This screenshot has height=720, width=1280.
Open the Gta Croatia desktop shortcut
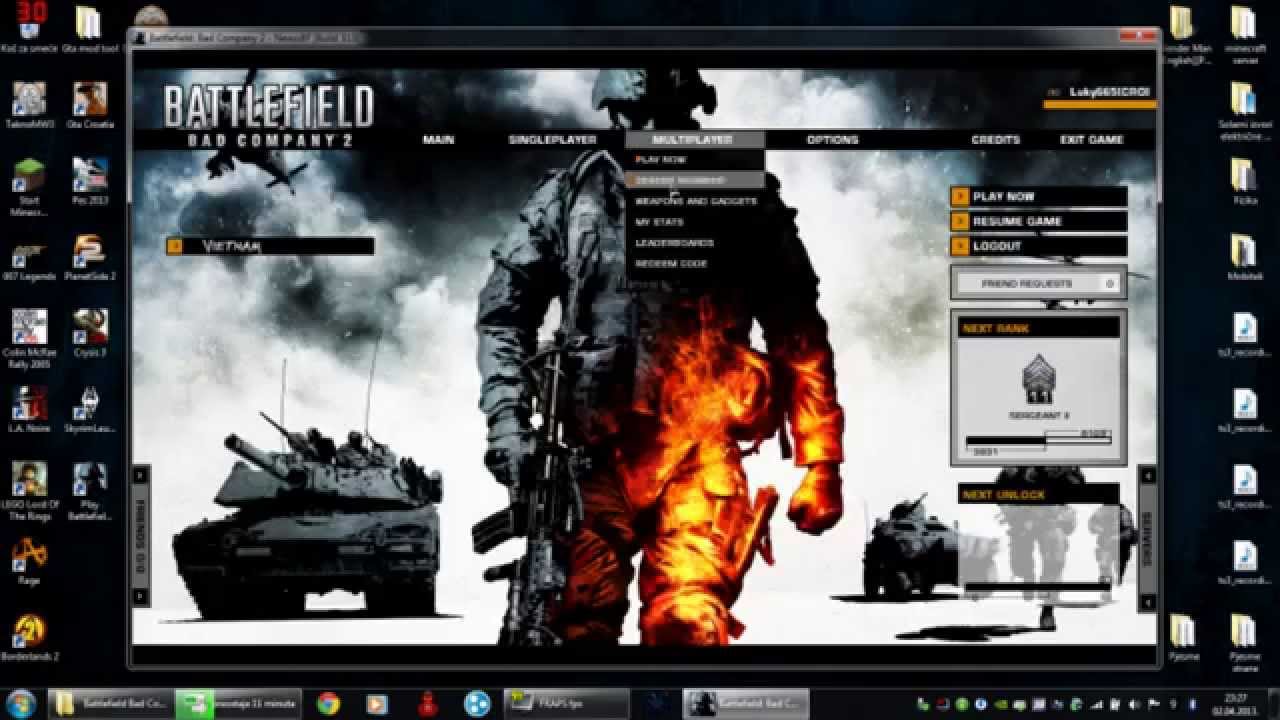point(90,106)
